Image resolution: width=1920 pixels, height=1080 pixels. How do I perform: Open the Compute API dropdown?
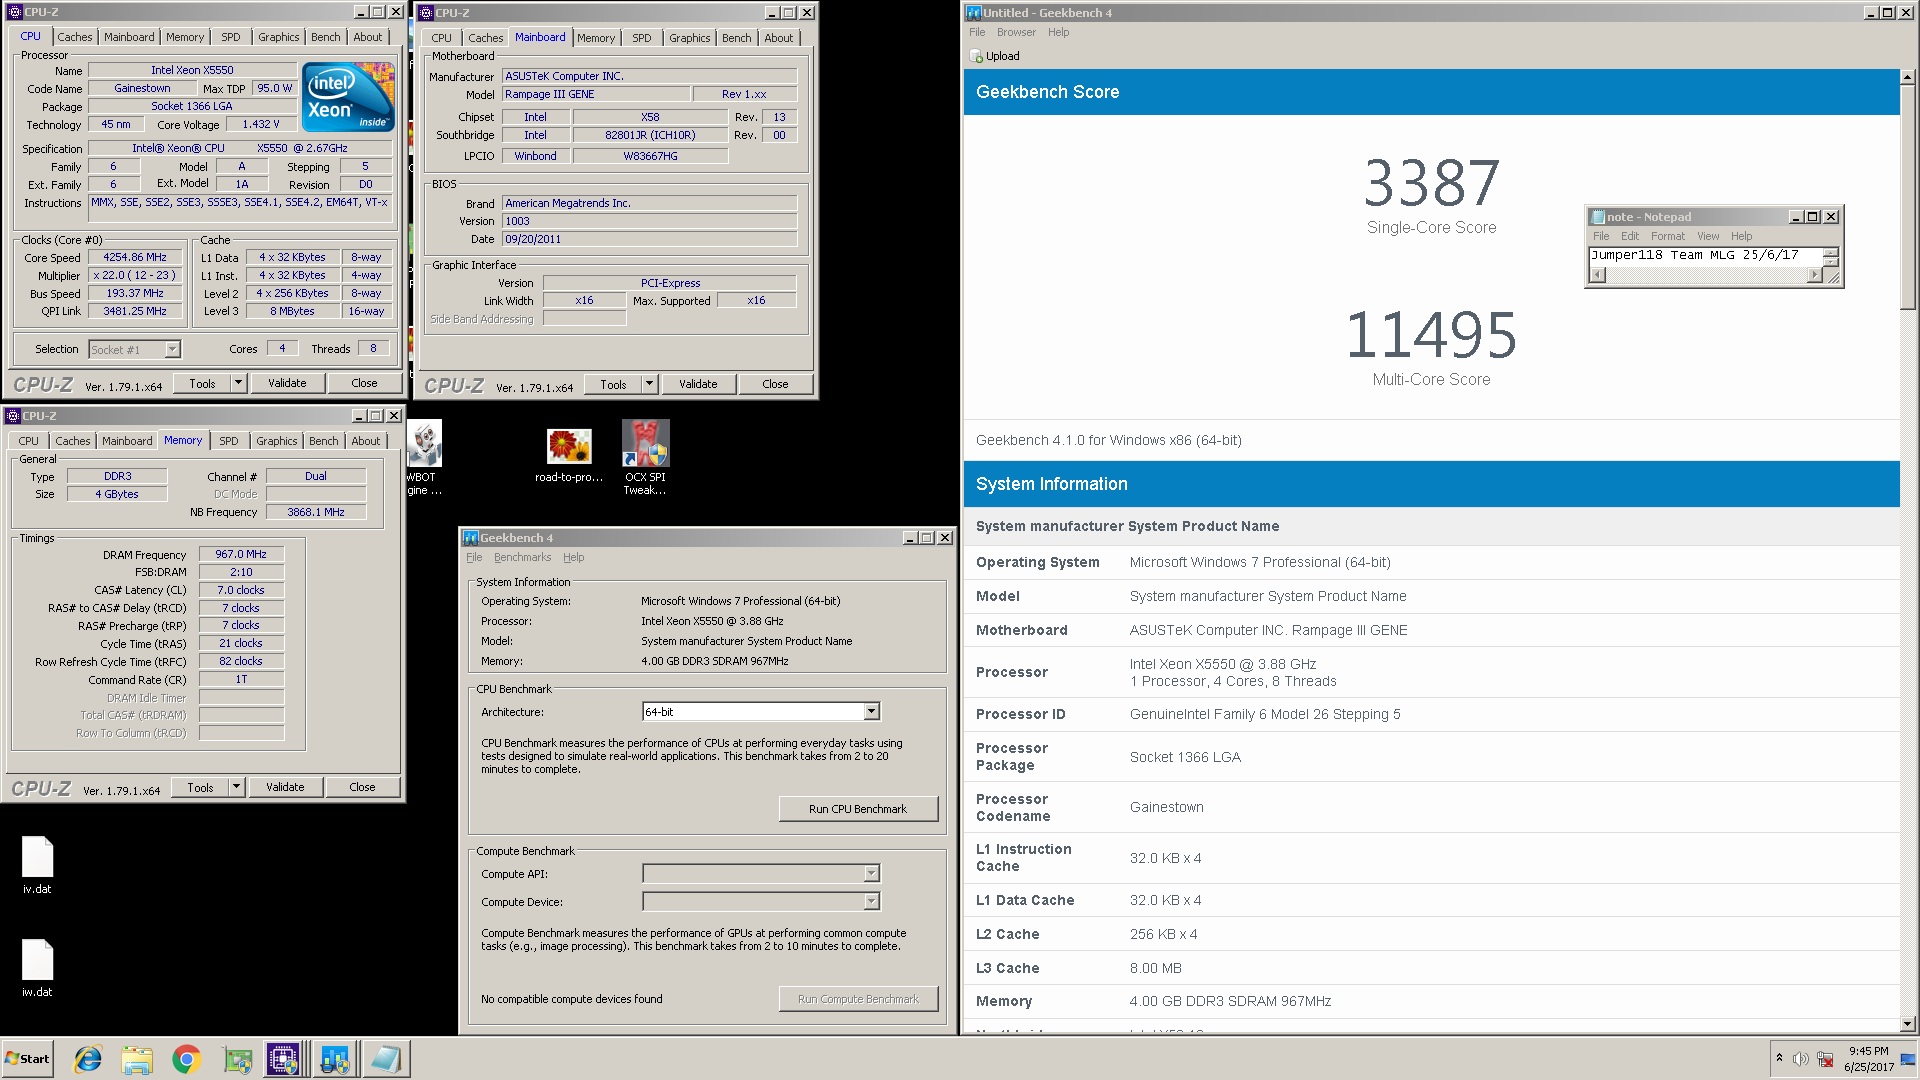(x=871, y=874)
